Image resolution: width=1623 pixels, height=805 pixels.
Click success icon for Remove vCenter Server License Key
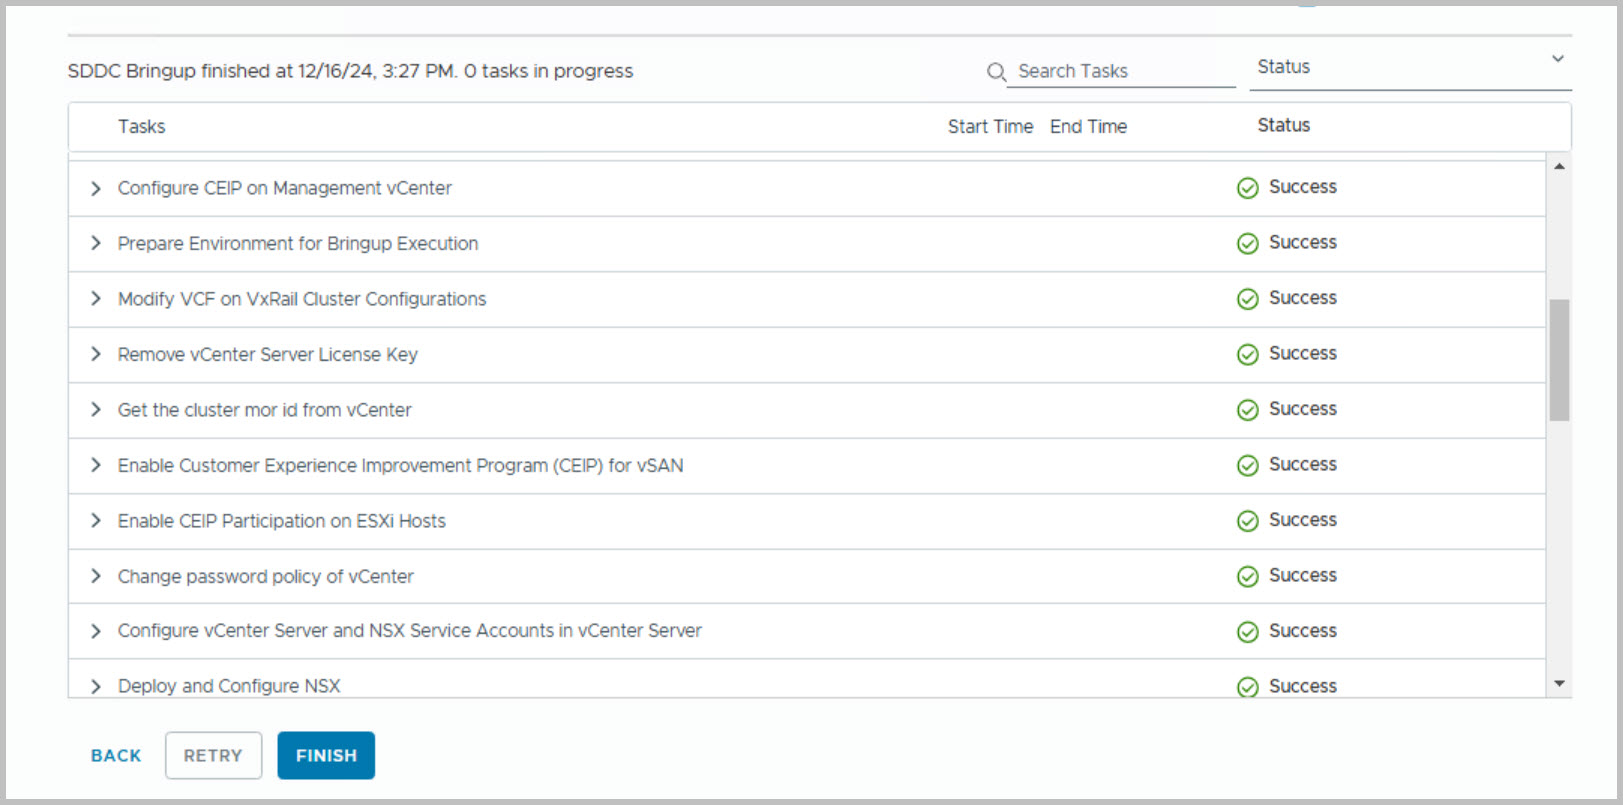pos(1247,355)
